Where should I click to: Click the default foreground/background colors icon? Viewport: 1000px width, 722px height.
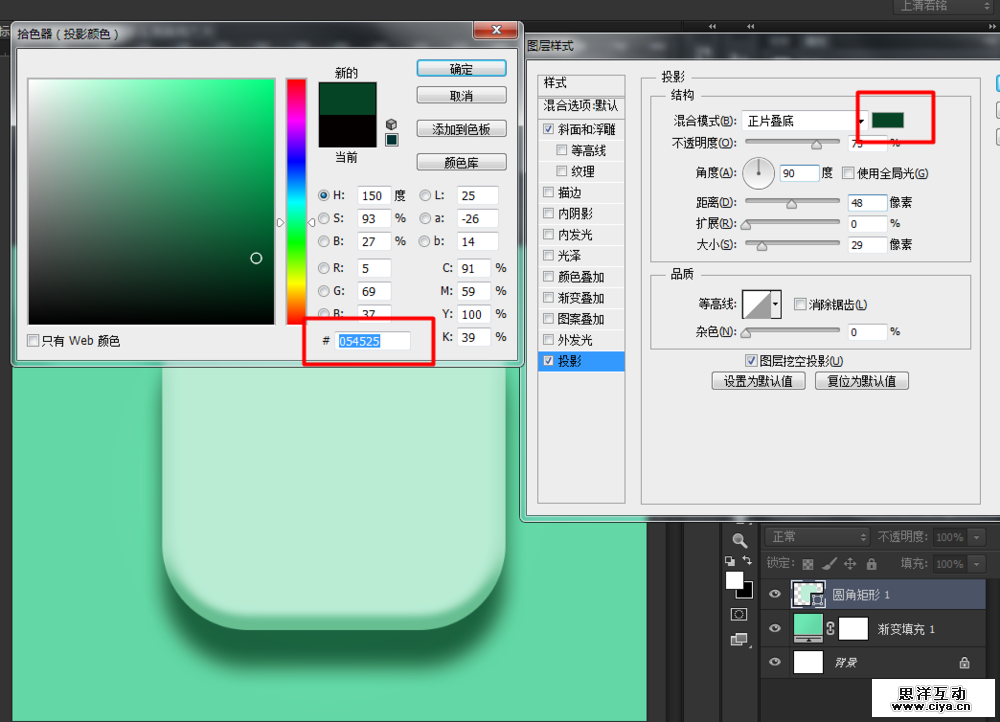(730, 561)
